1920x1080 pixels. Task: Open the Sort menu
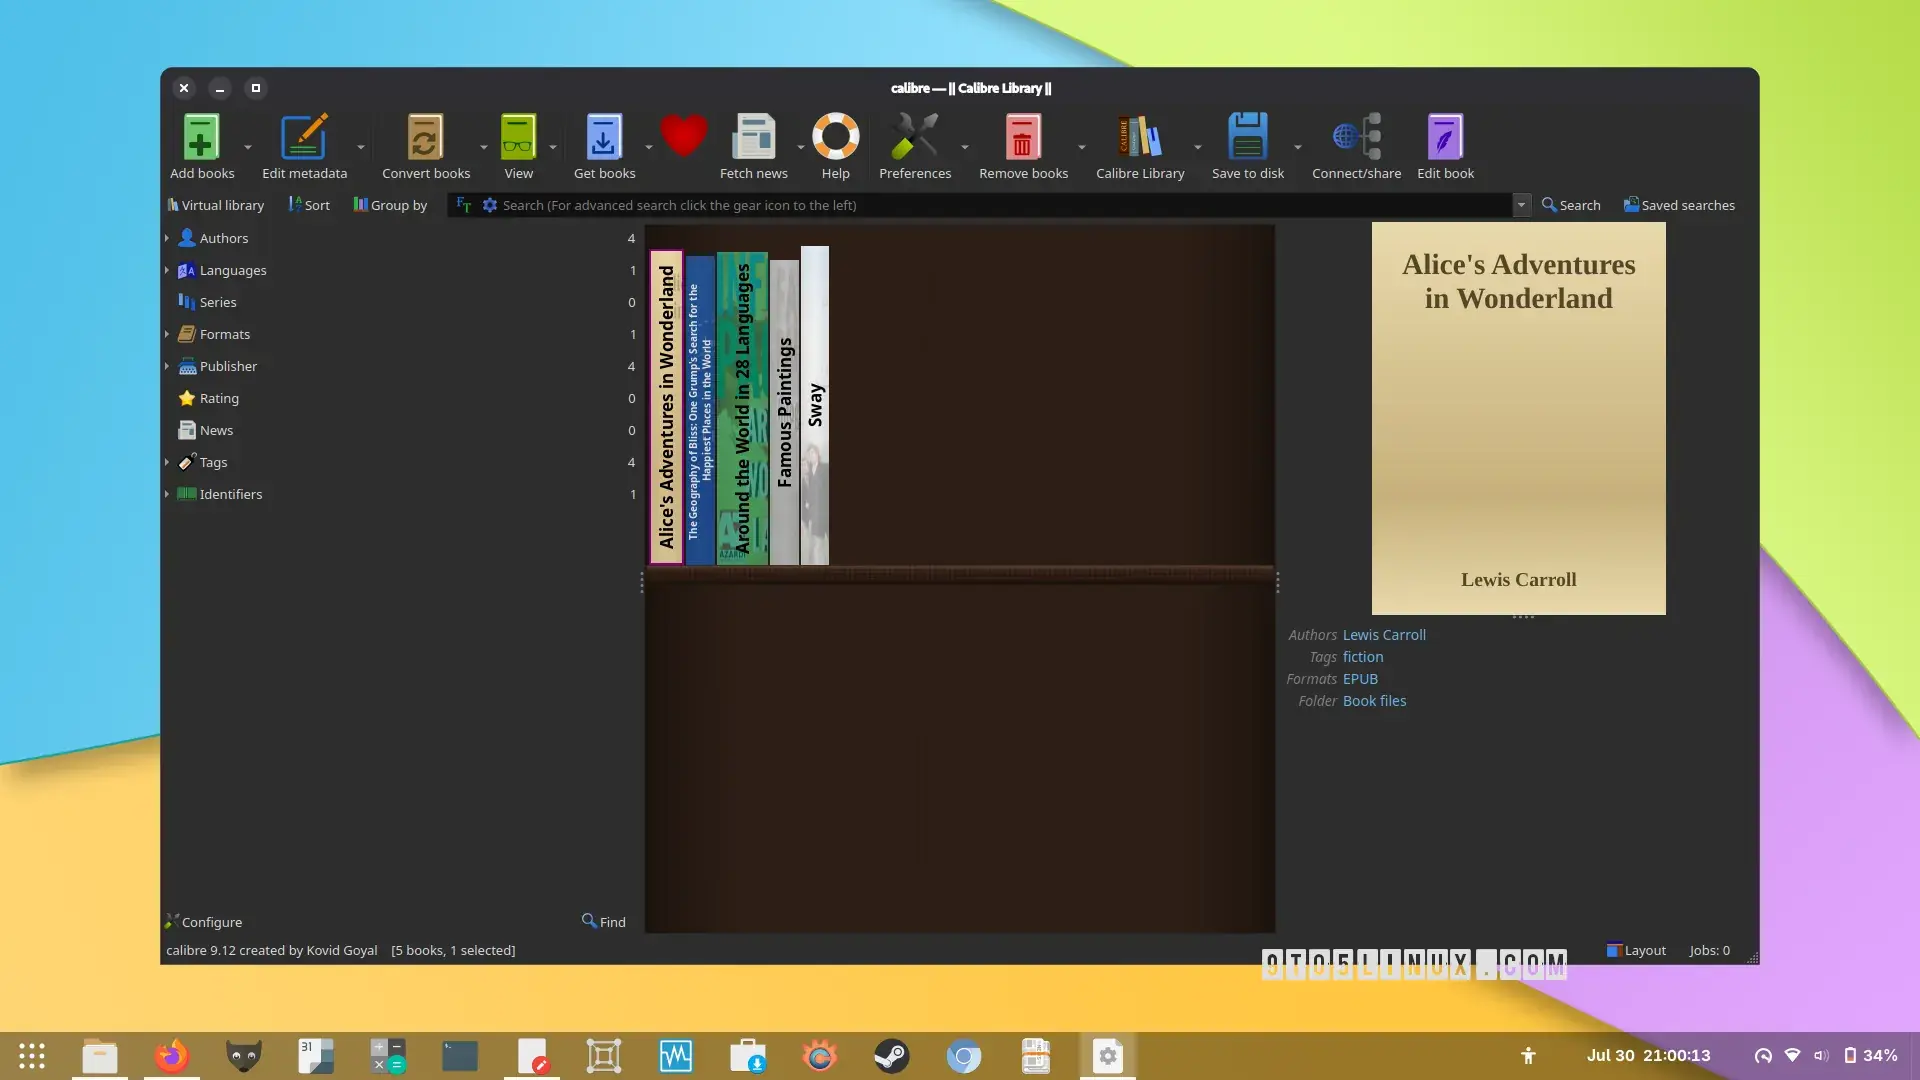(309, 205)
